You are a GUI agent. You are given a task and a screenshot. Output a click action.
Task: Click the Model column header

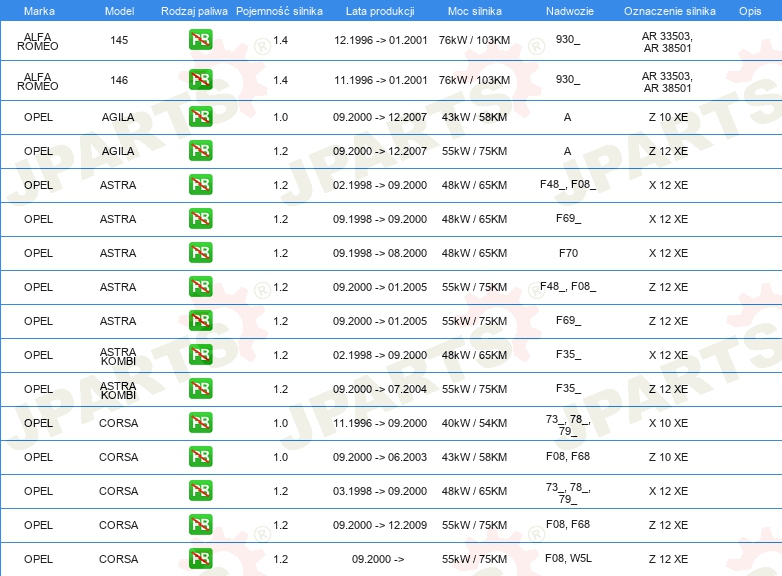119,11
